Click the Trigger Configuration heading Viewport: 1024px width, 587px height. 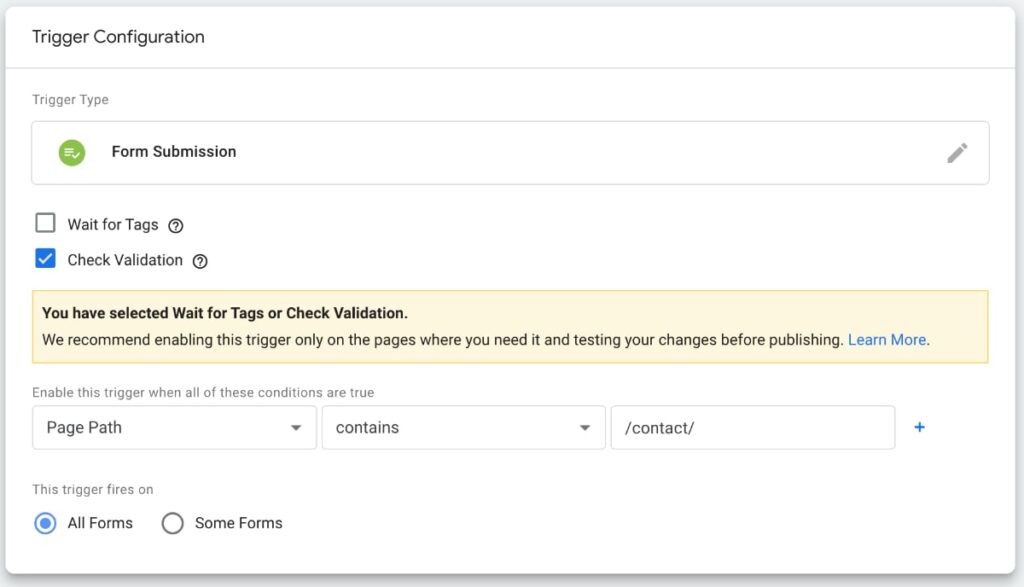click(x=118, y=37)
